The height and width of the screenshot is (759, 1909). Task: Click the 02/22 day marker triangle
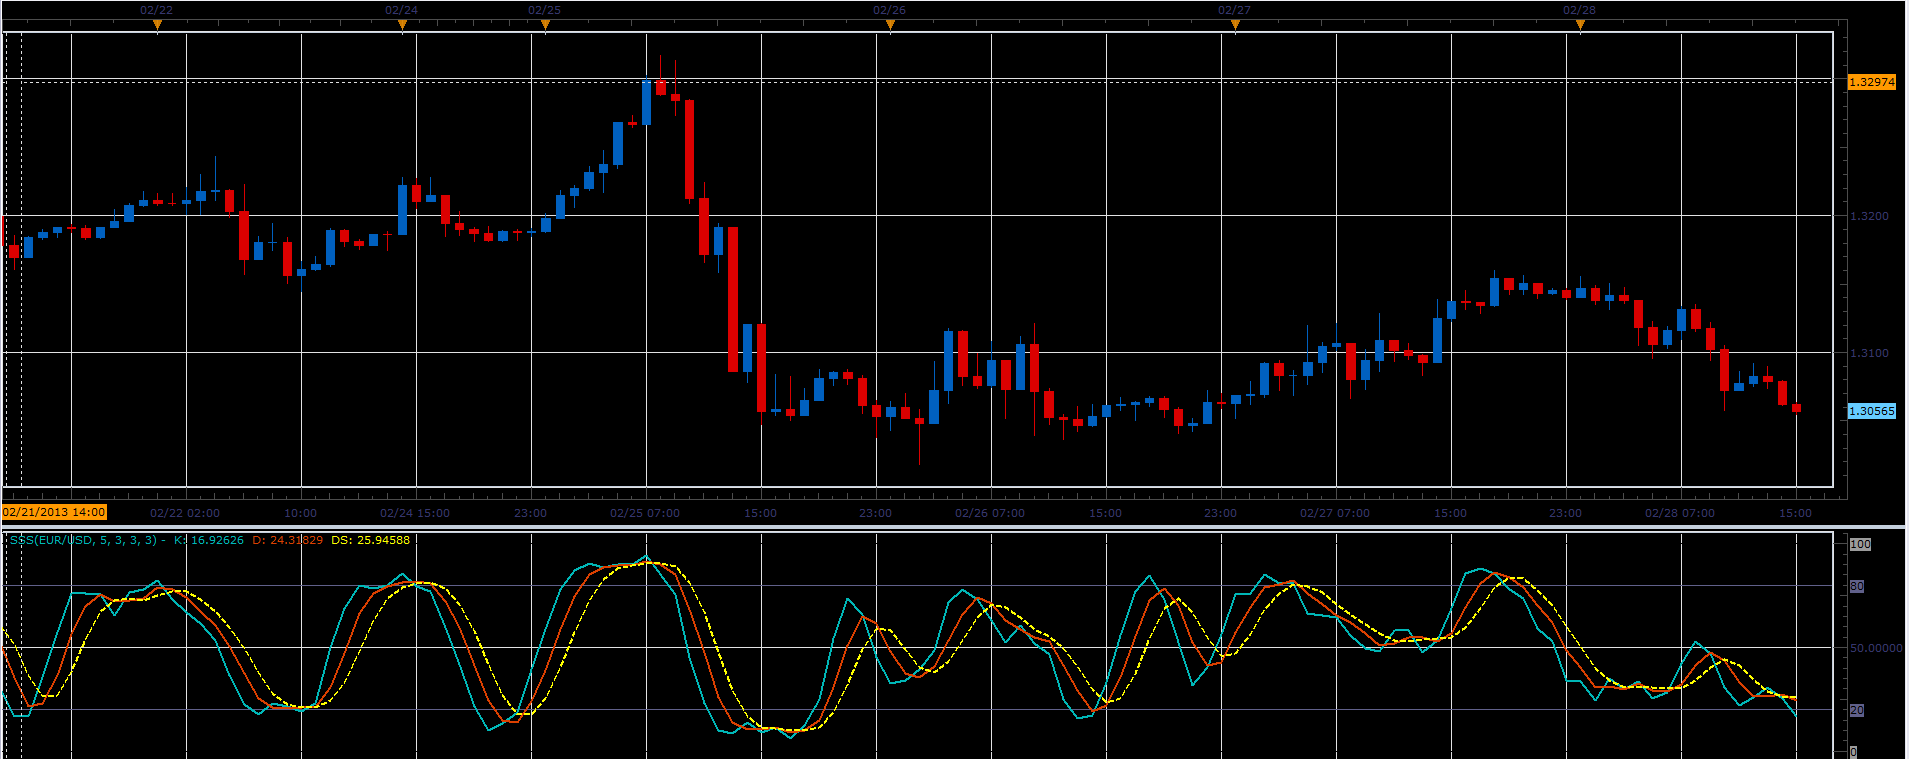point(157,26)
